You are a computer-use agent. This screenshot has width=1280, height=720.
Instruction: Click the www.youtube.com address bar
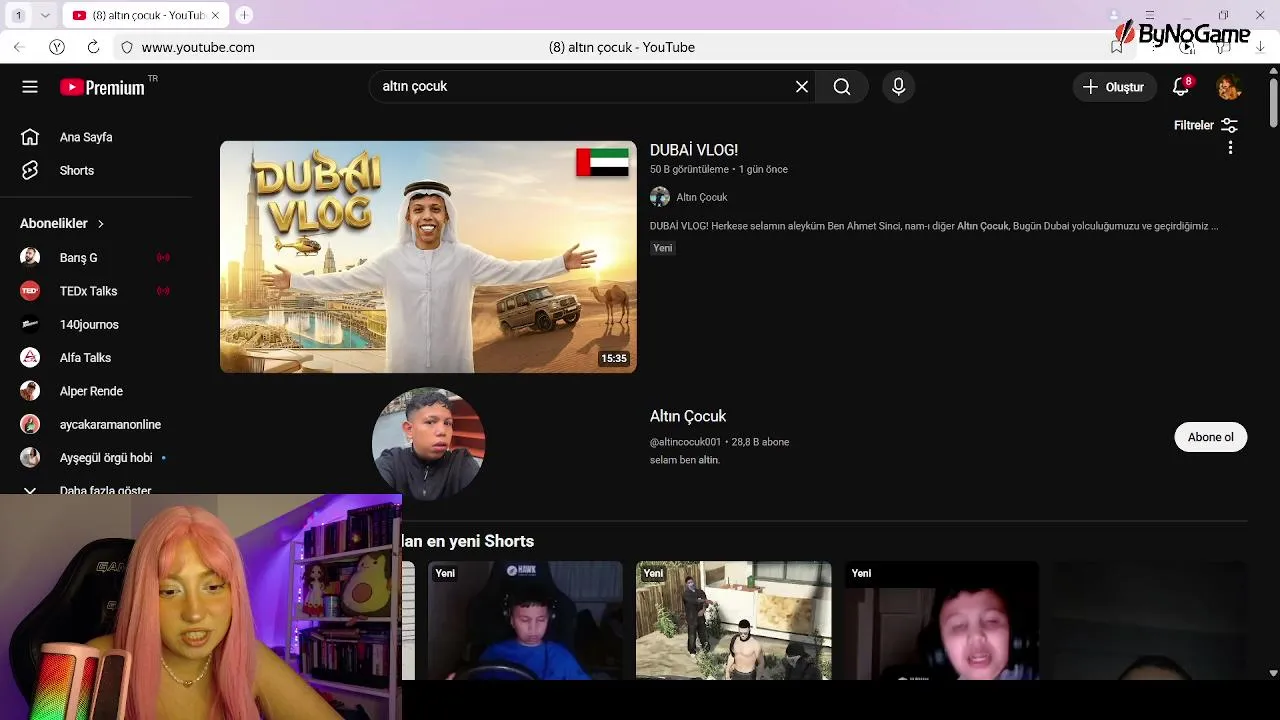tap(198, 47)
